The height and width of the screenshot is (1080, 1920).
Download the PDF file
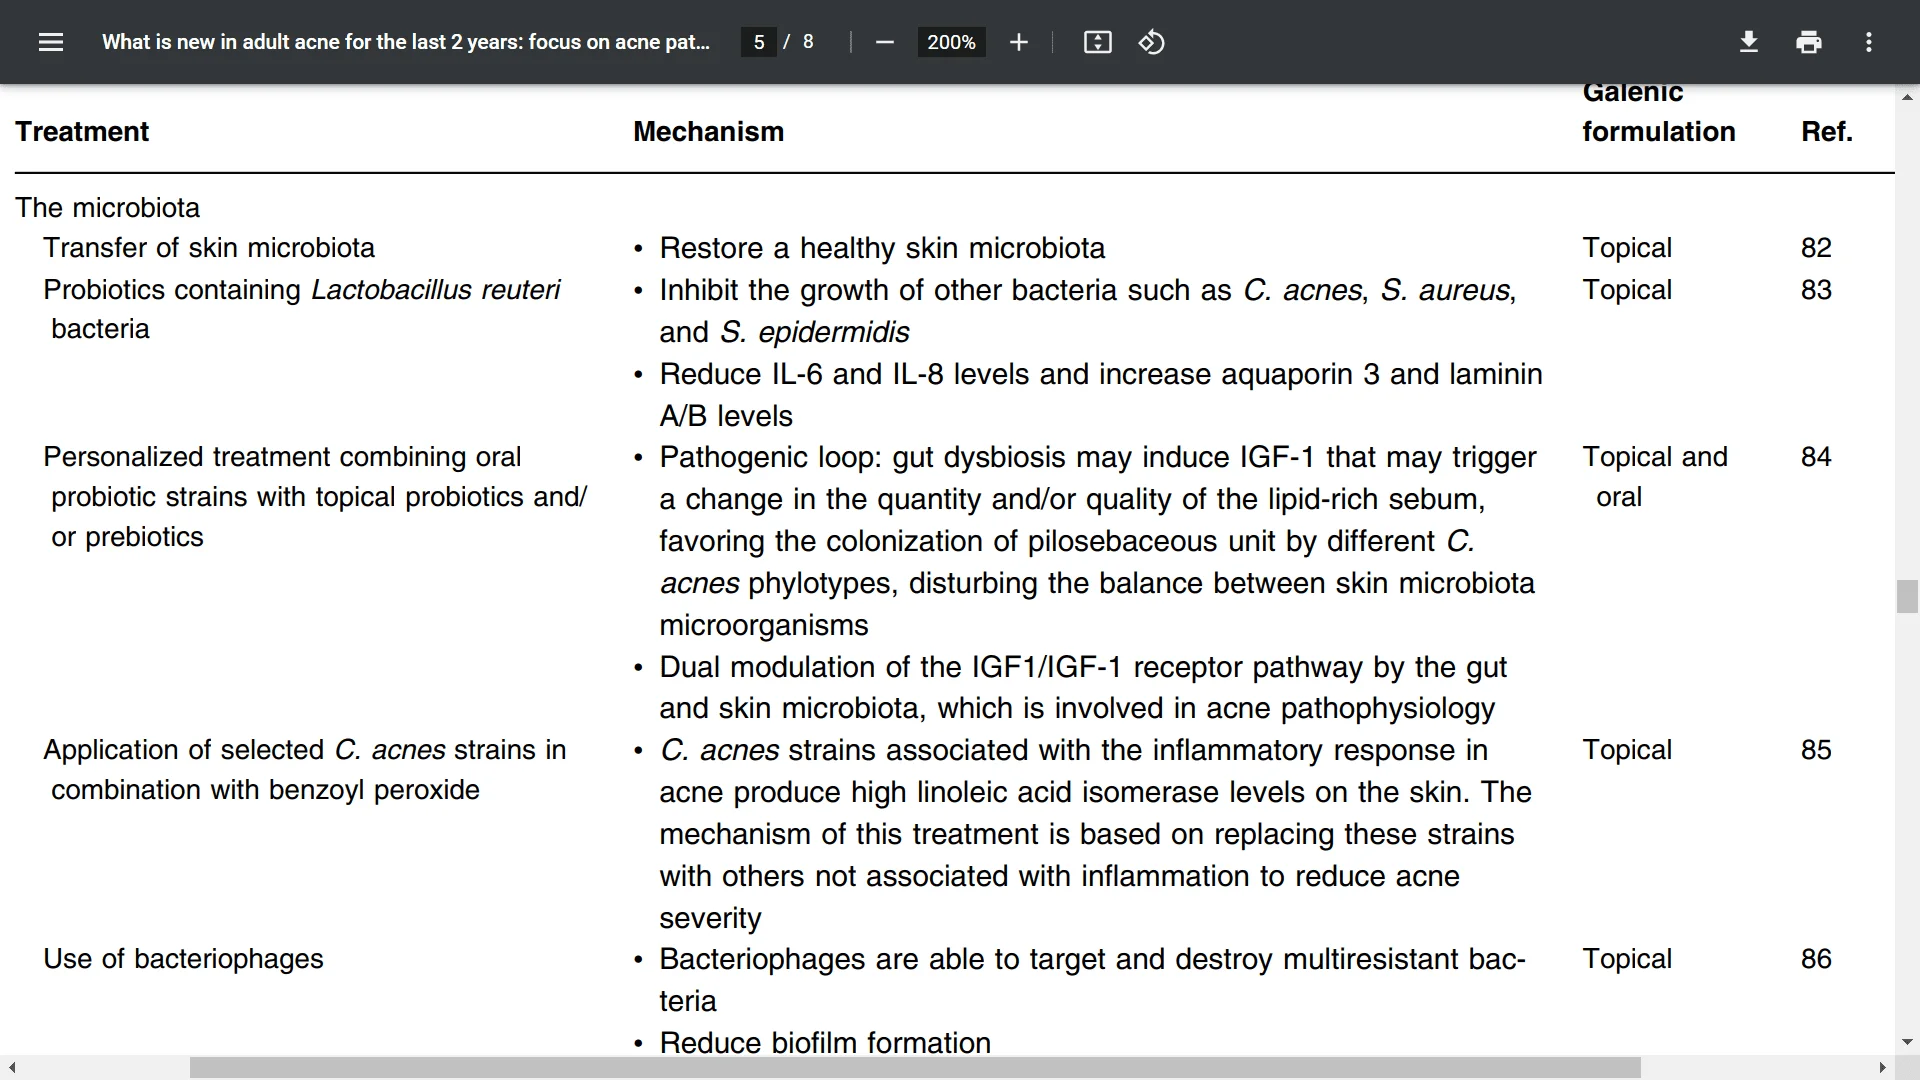click(1748, 42)
